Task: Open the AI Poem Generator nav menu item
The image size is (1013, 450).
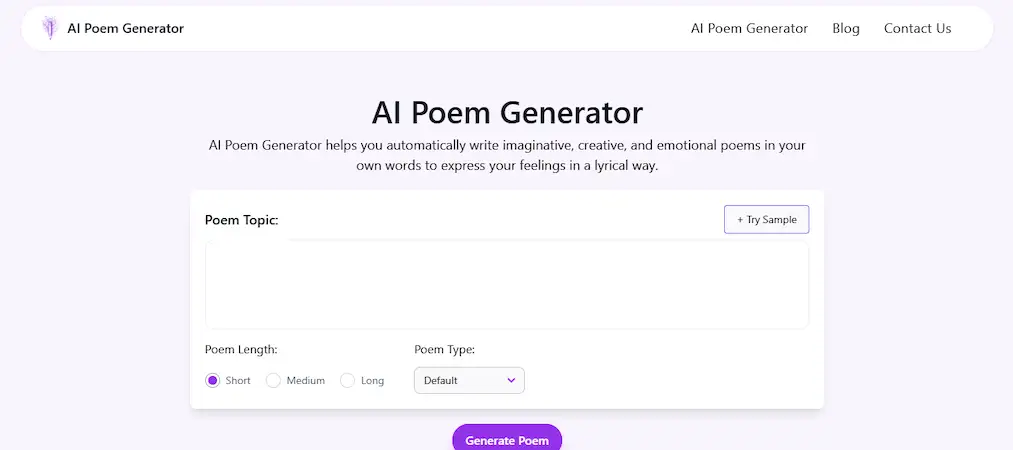Action: (x=749, y=28)
